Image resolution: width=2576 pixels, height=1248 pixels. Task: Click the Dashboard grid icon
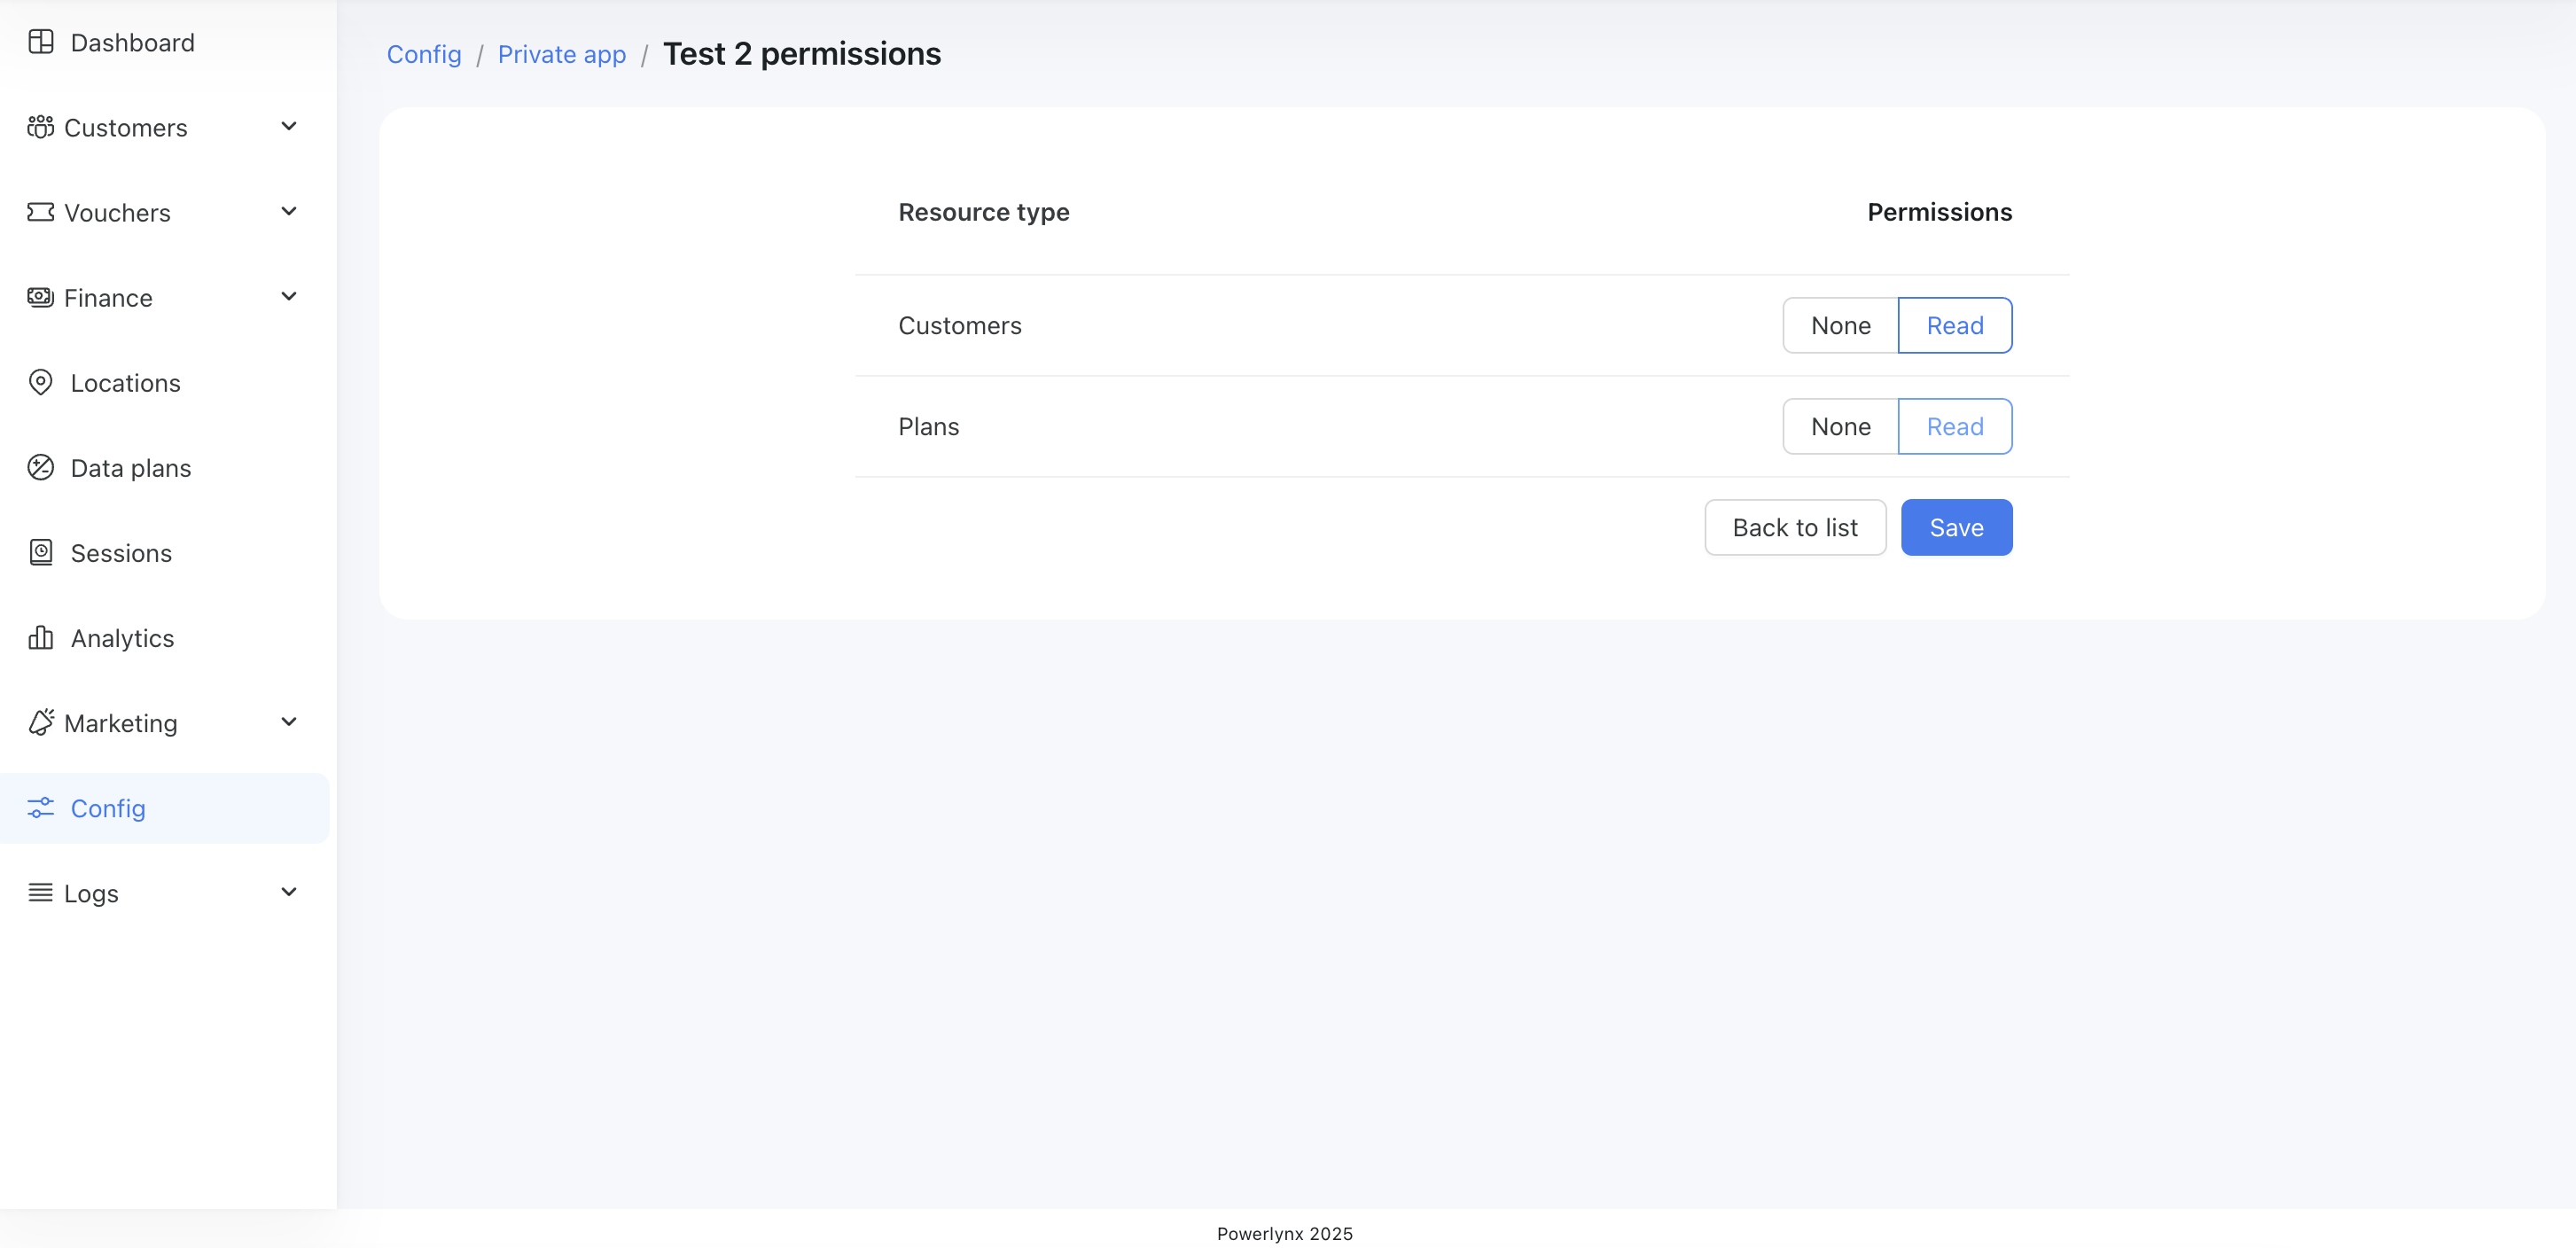[x=41, y=42]
